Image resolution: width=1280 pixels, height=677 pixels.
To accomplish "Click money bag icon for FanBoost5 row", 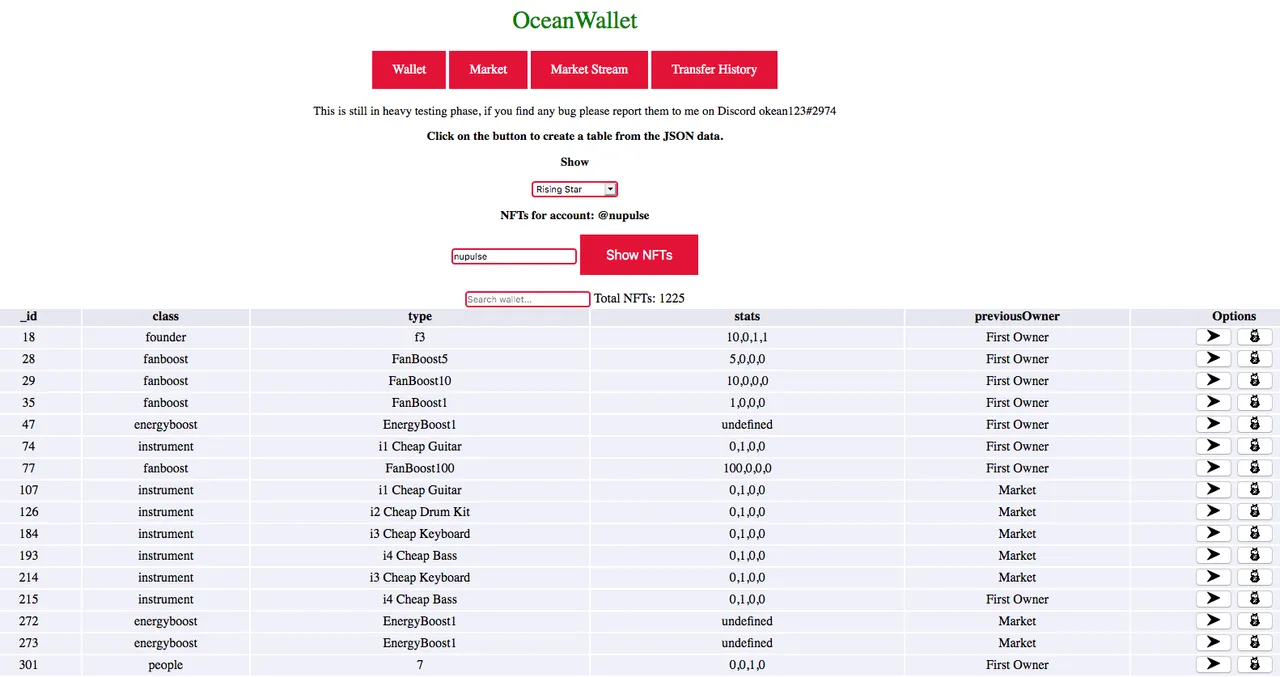I will pos(1254,359).
